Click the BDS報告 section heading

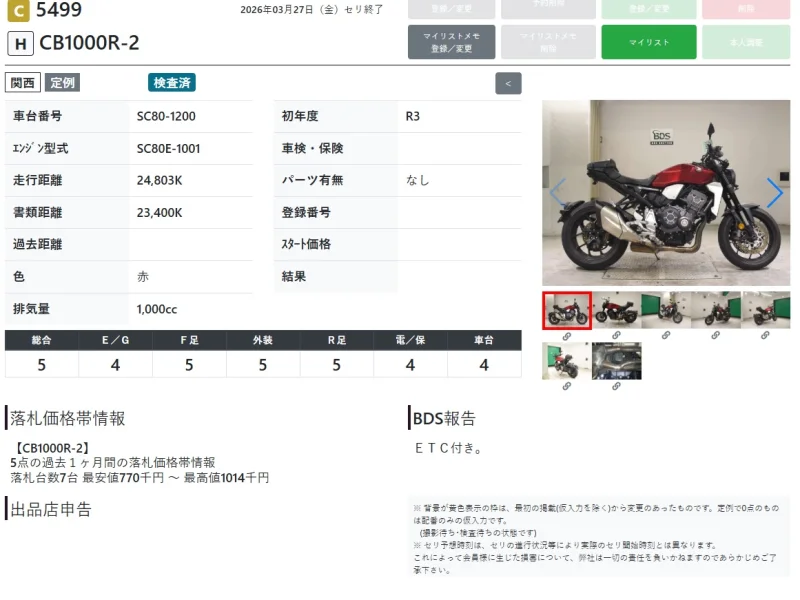(x=444, y=418)
